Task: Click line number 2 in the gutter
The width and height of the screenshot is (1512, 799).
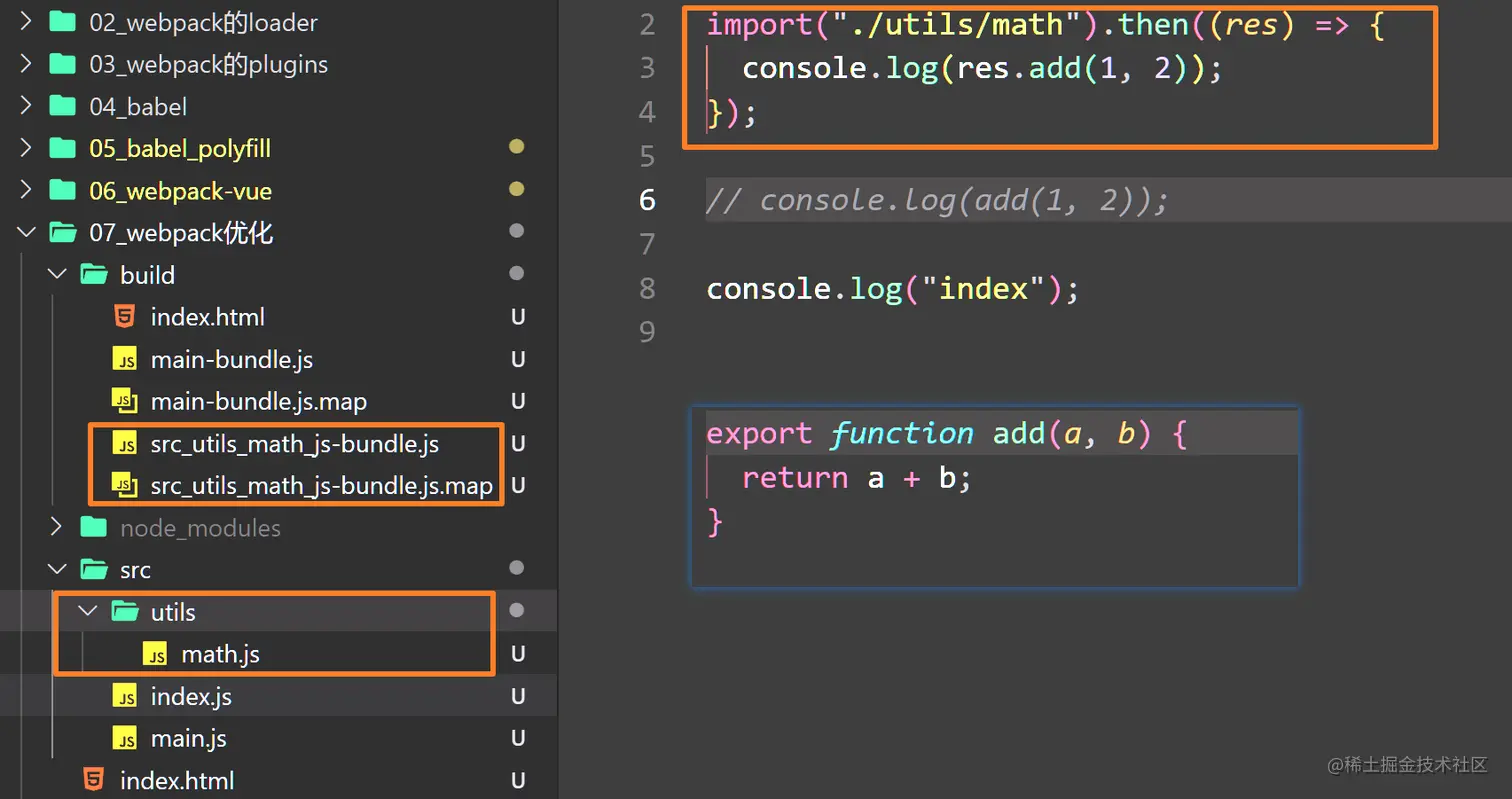Action: pyautogui.click(x=647, y=24)
